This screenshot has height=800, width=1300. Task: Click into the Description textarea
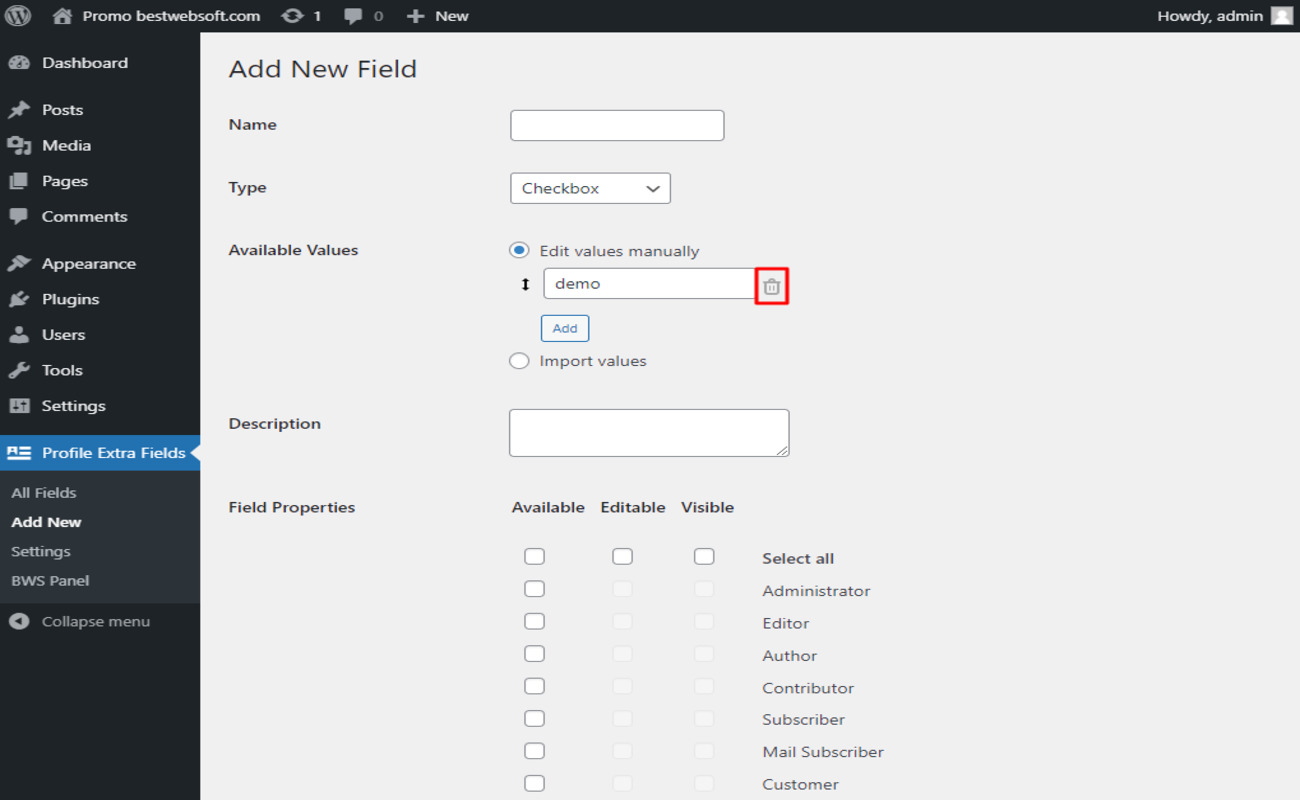pyautogui.click(x=649, y=433)
